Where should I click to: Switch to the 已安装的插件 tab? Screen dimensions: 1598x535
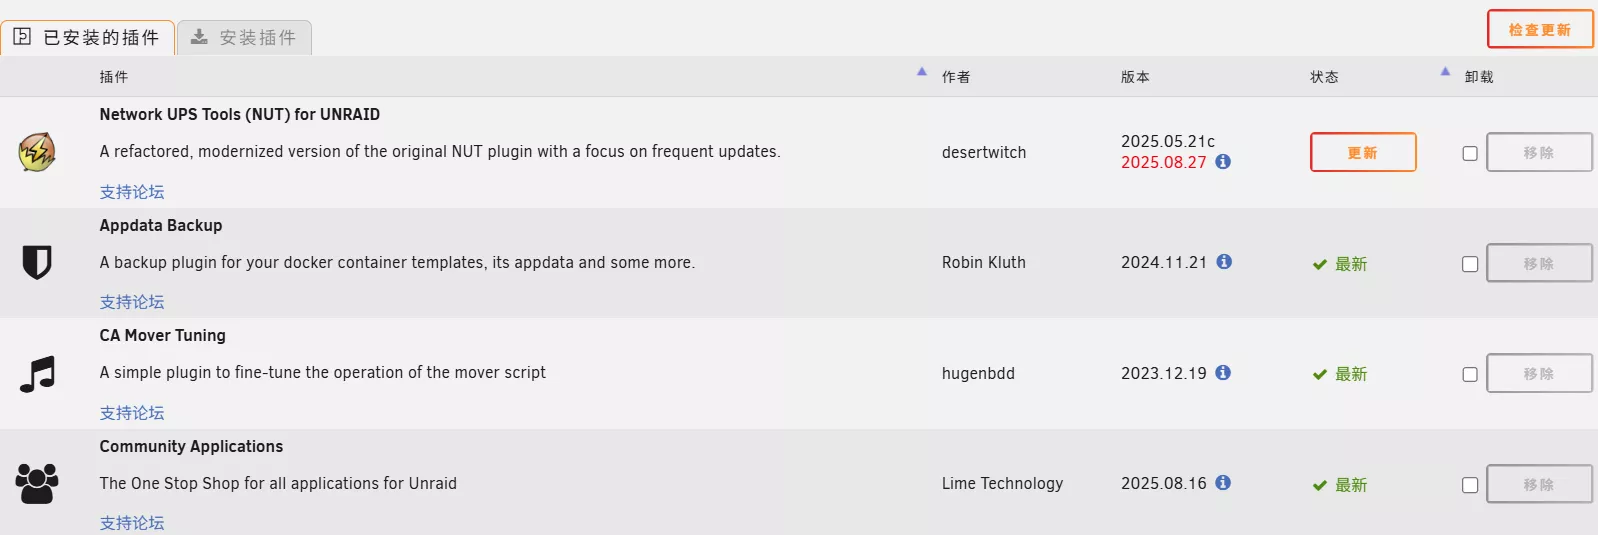coord(88,38)
